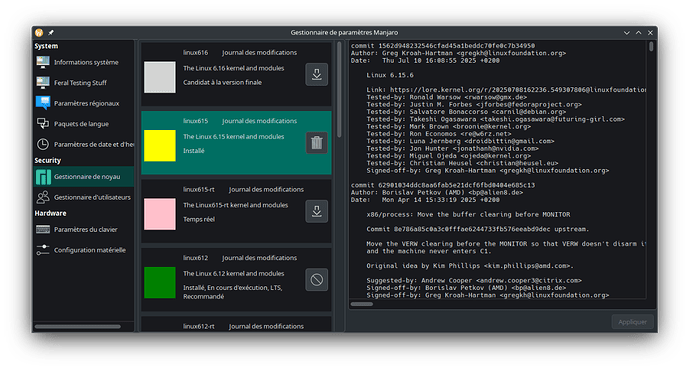Open Paramètres du clavier

pos(83,229)
